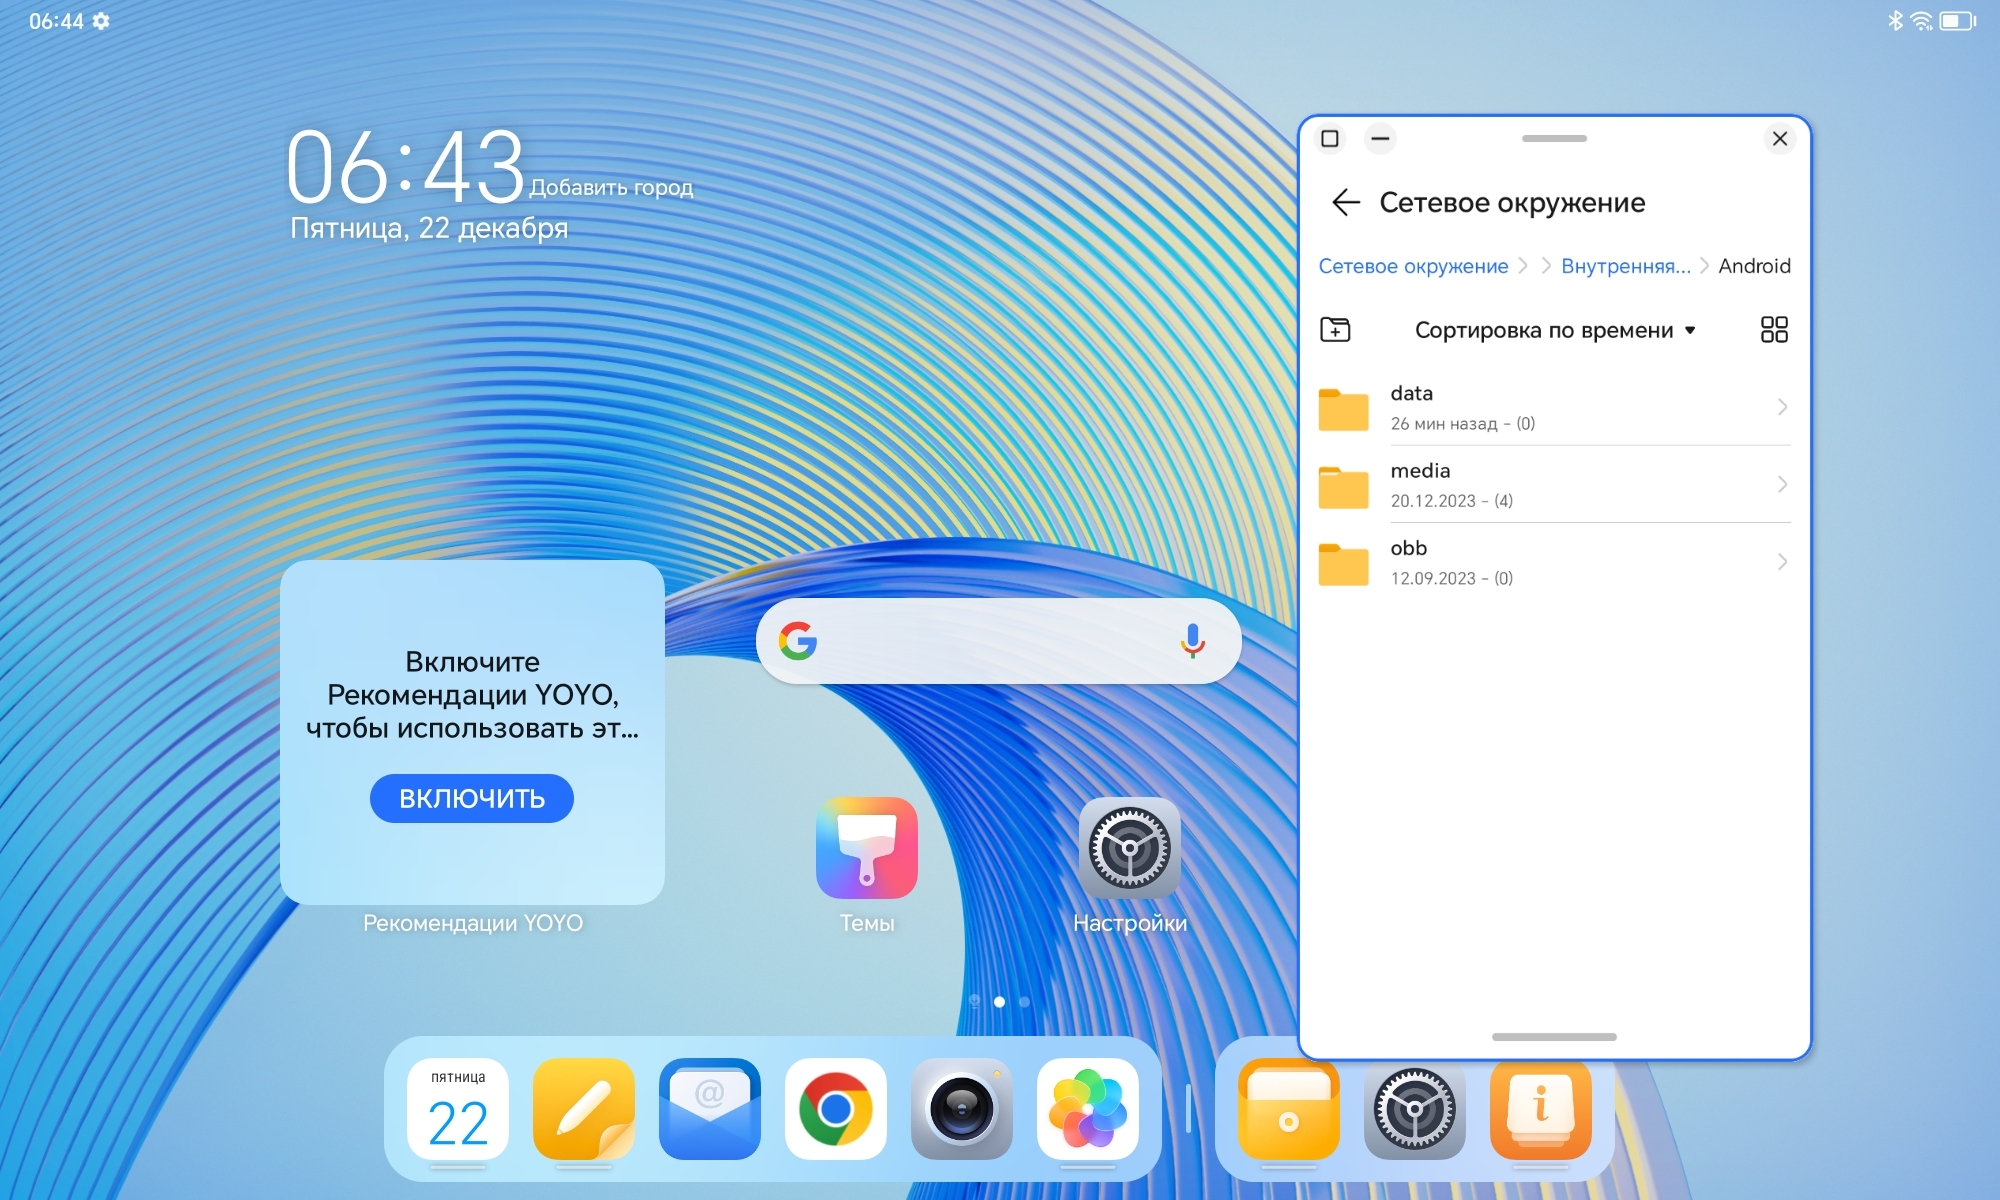Open the Темы app icon
This screenshot has width=2000, height=1200.
tap(866, 848)
